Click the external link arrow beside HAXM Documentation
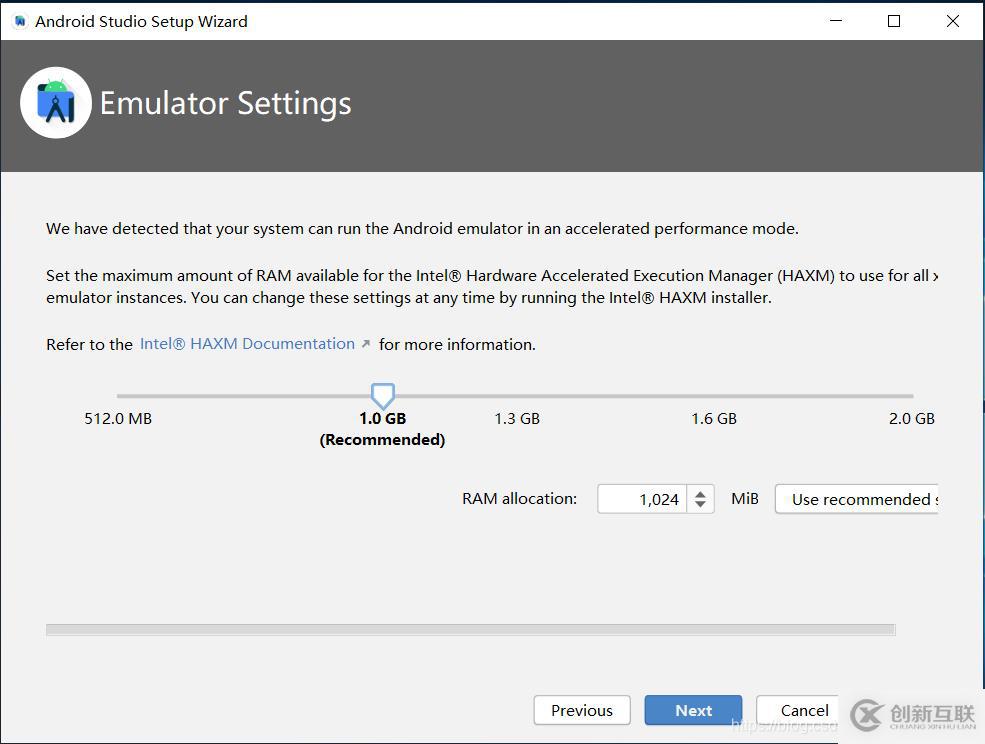This screenshot has width=985, height=744. click(366, 344)
